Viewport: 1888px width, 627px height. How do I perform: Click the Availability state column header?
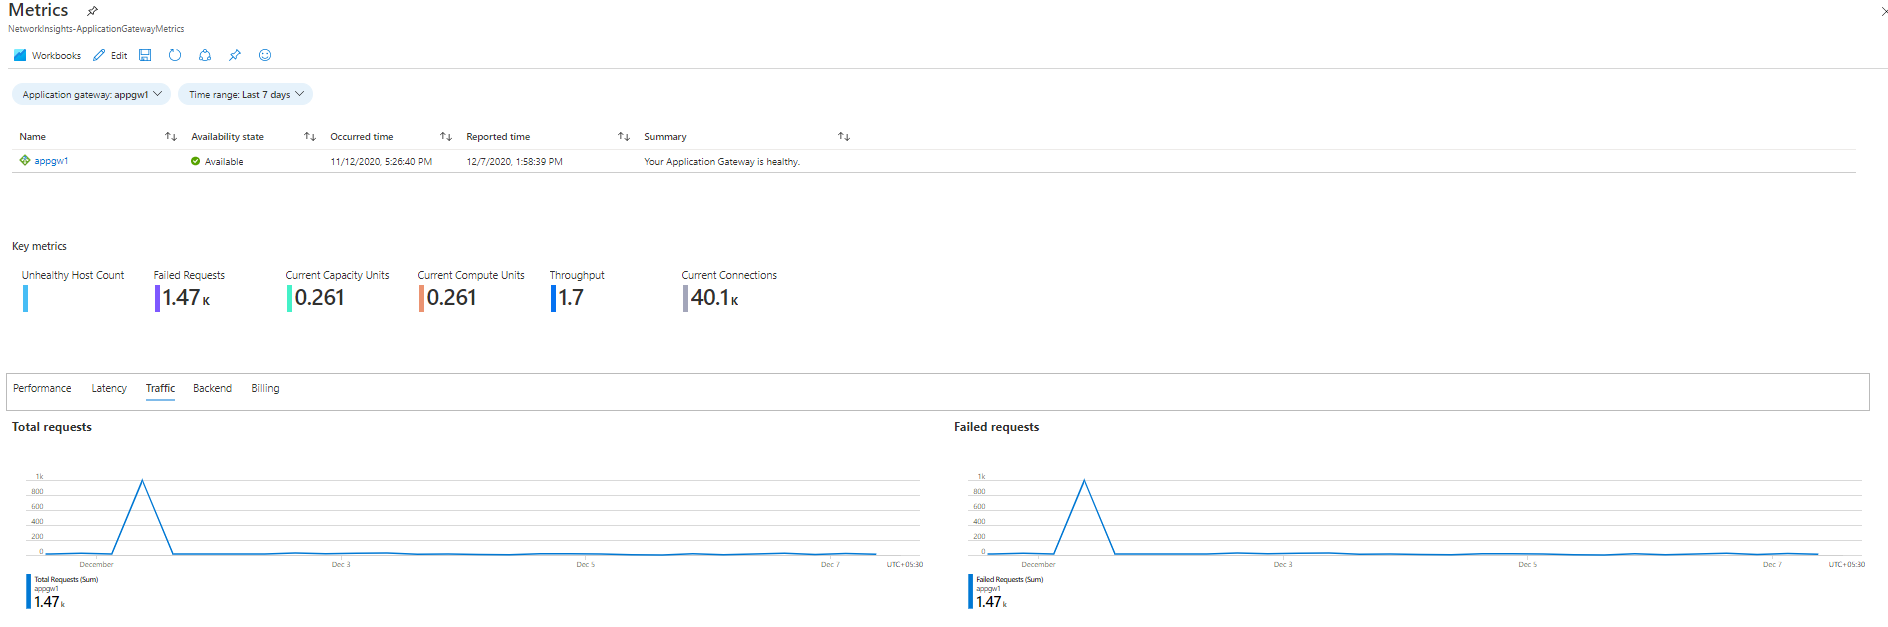[x=227, y=136]
